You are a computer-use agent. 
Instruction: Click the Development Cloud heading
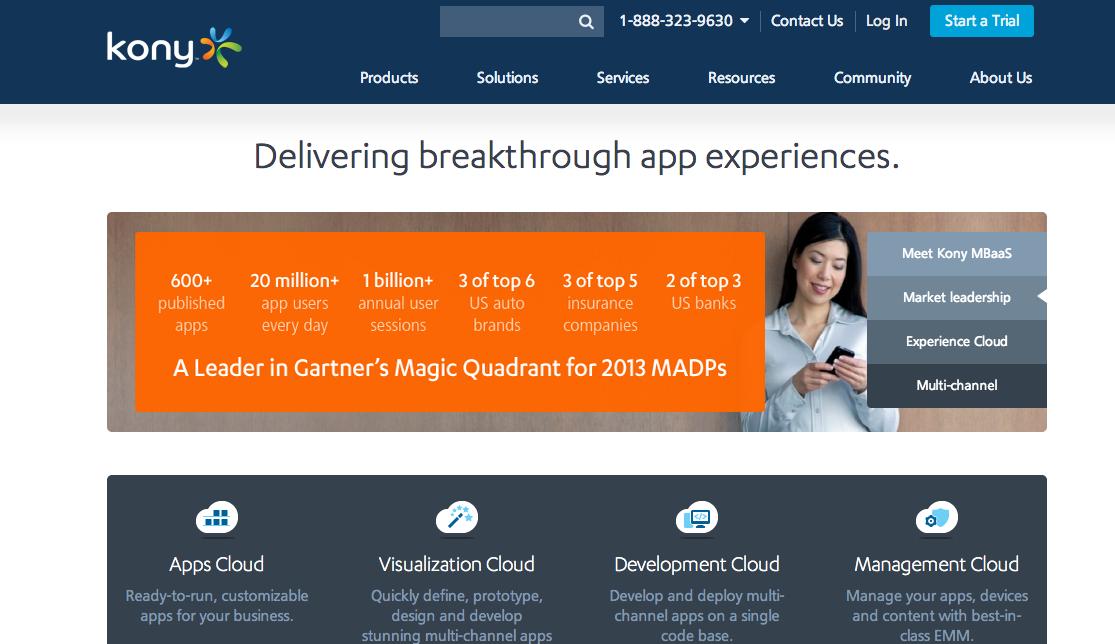(x=697, y=564)
